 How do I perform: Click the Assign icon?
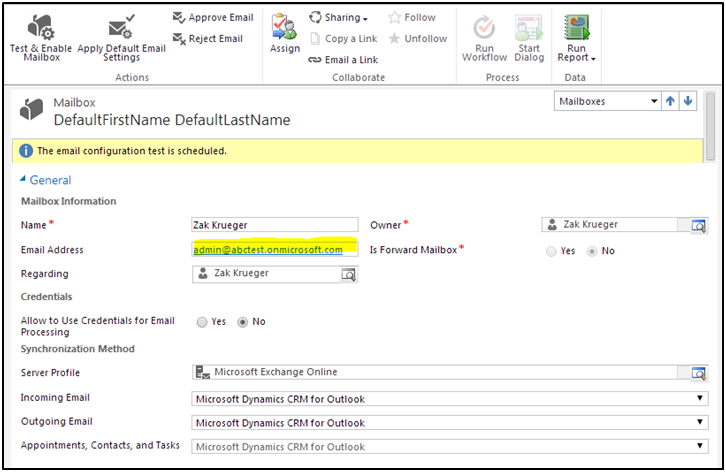pyautogui.click(x=284, y=27)
